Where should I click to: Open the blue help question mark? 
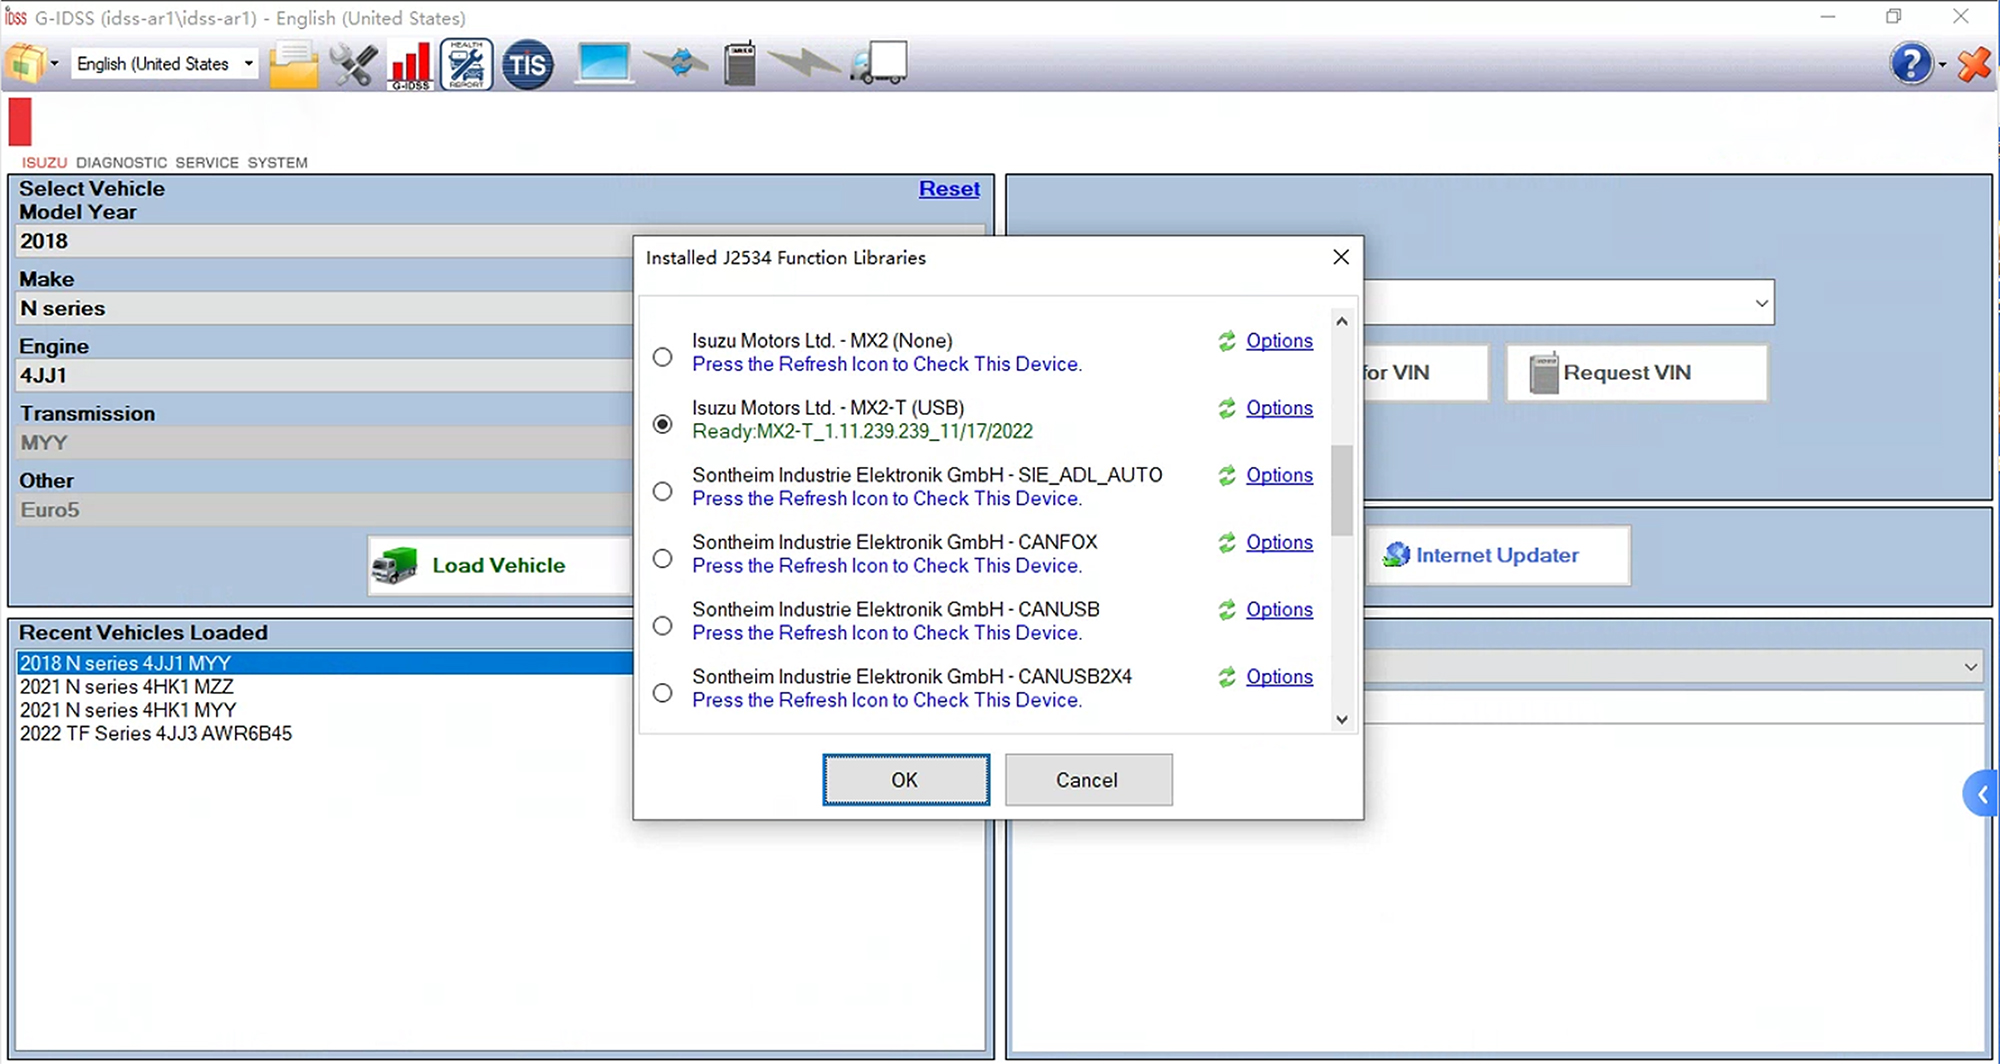(1910, 64)
